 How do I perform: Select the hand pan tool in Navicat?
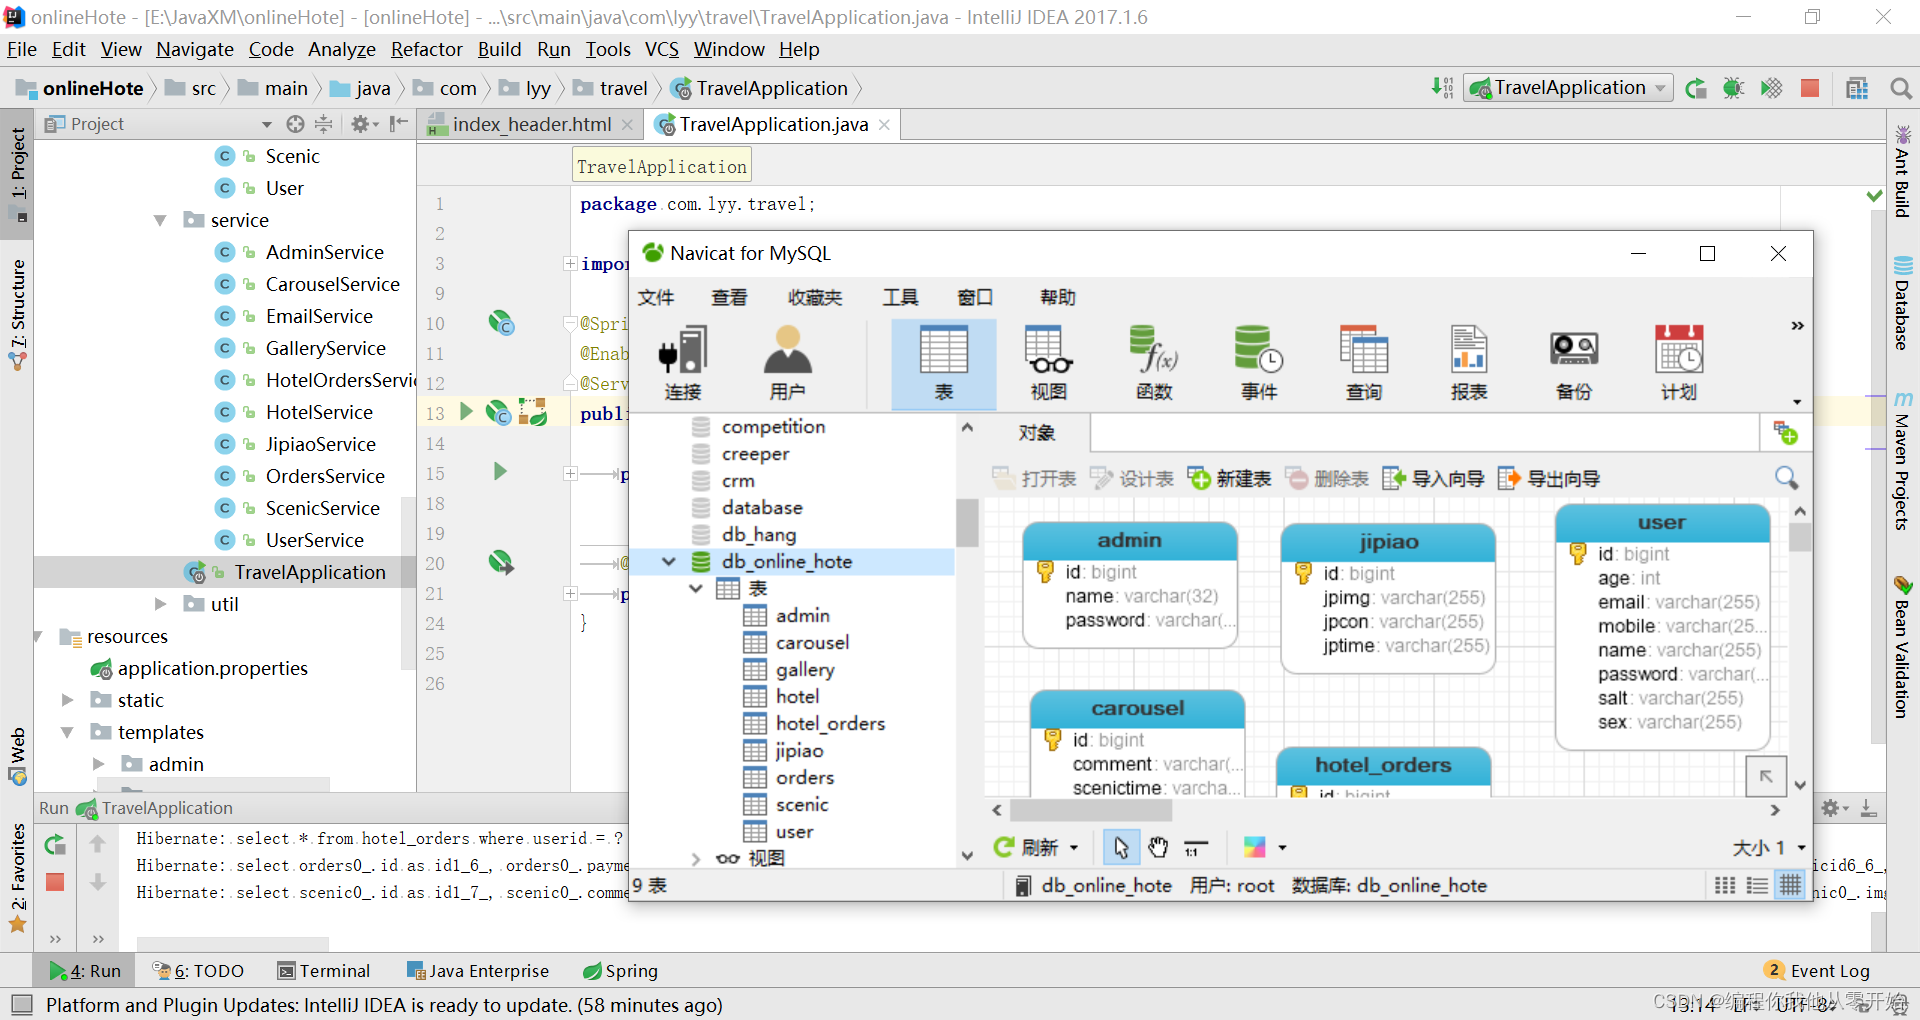click(x=1158, y=848)
